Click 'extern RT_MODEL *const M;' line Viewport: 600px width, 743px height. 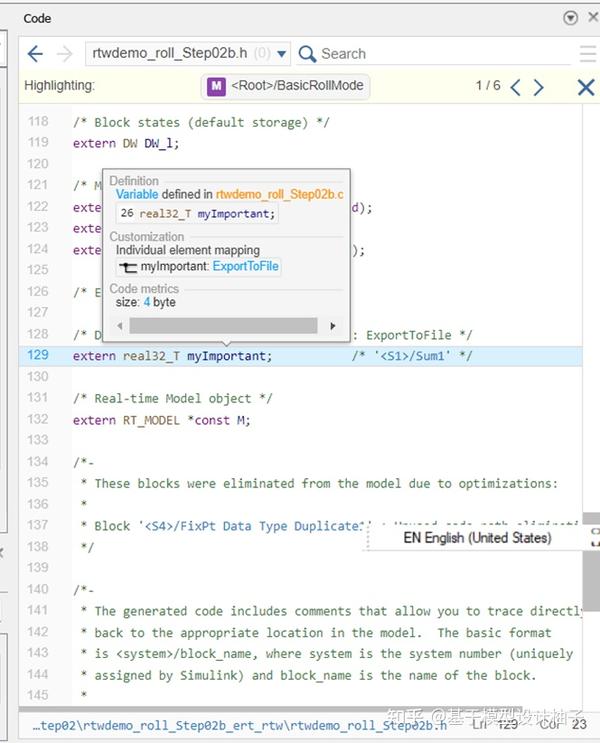click(x=162, y=420)
